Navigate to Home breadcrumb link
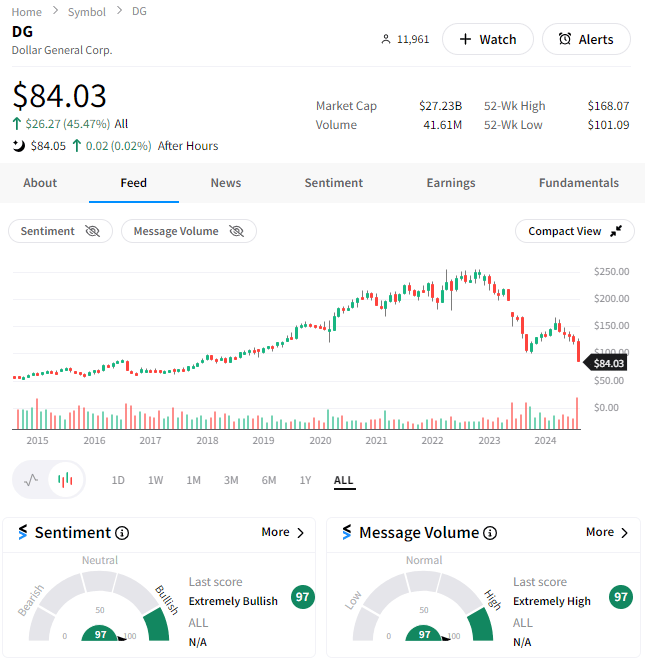645x662 pixels. tap(27, 11)
